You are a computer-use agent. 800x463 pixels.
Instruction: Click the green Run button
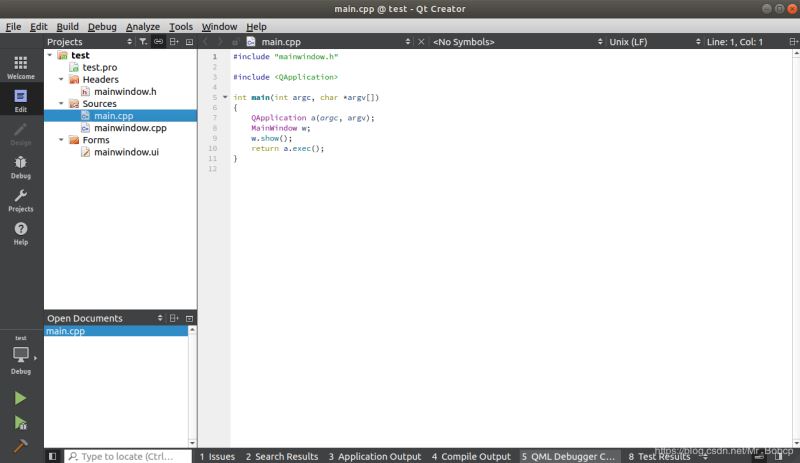tap(20, 398)
